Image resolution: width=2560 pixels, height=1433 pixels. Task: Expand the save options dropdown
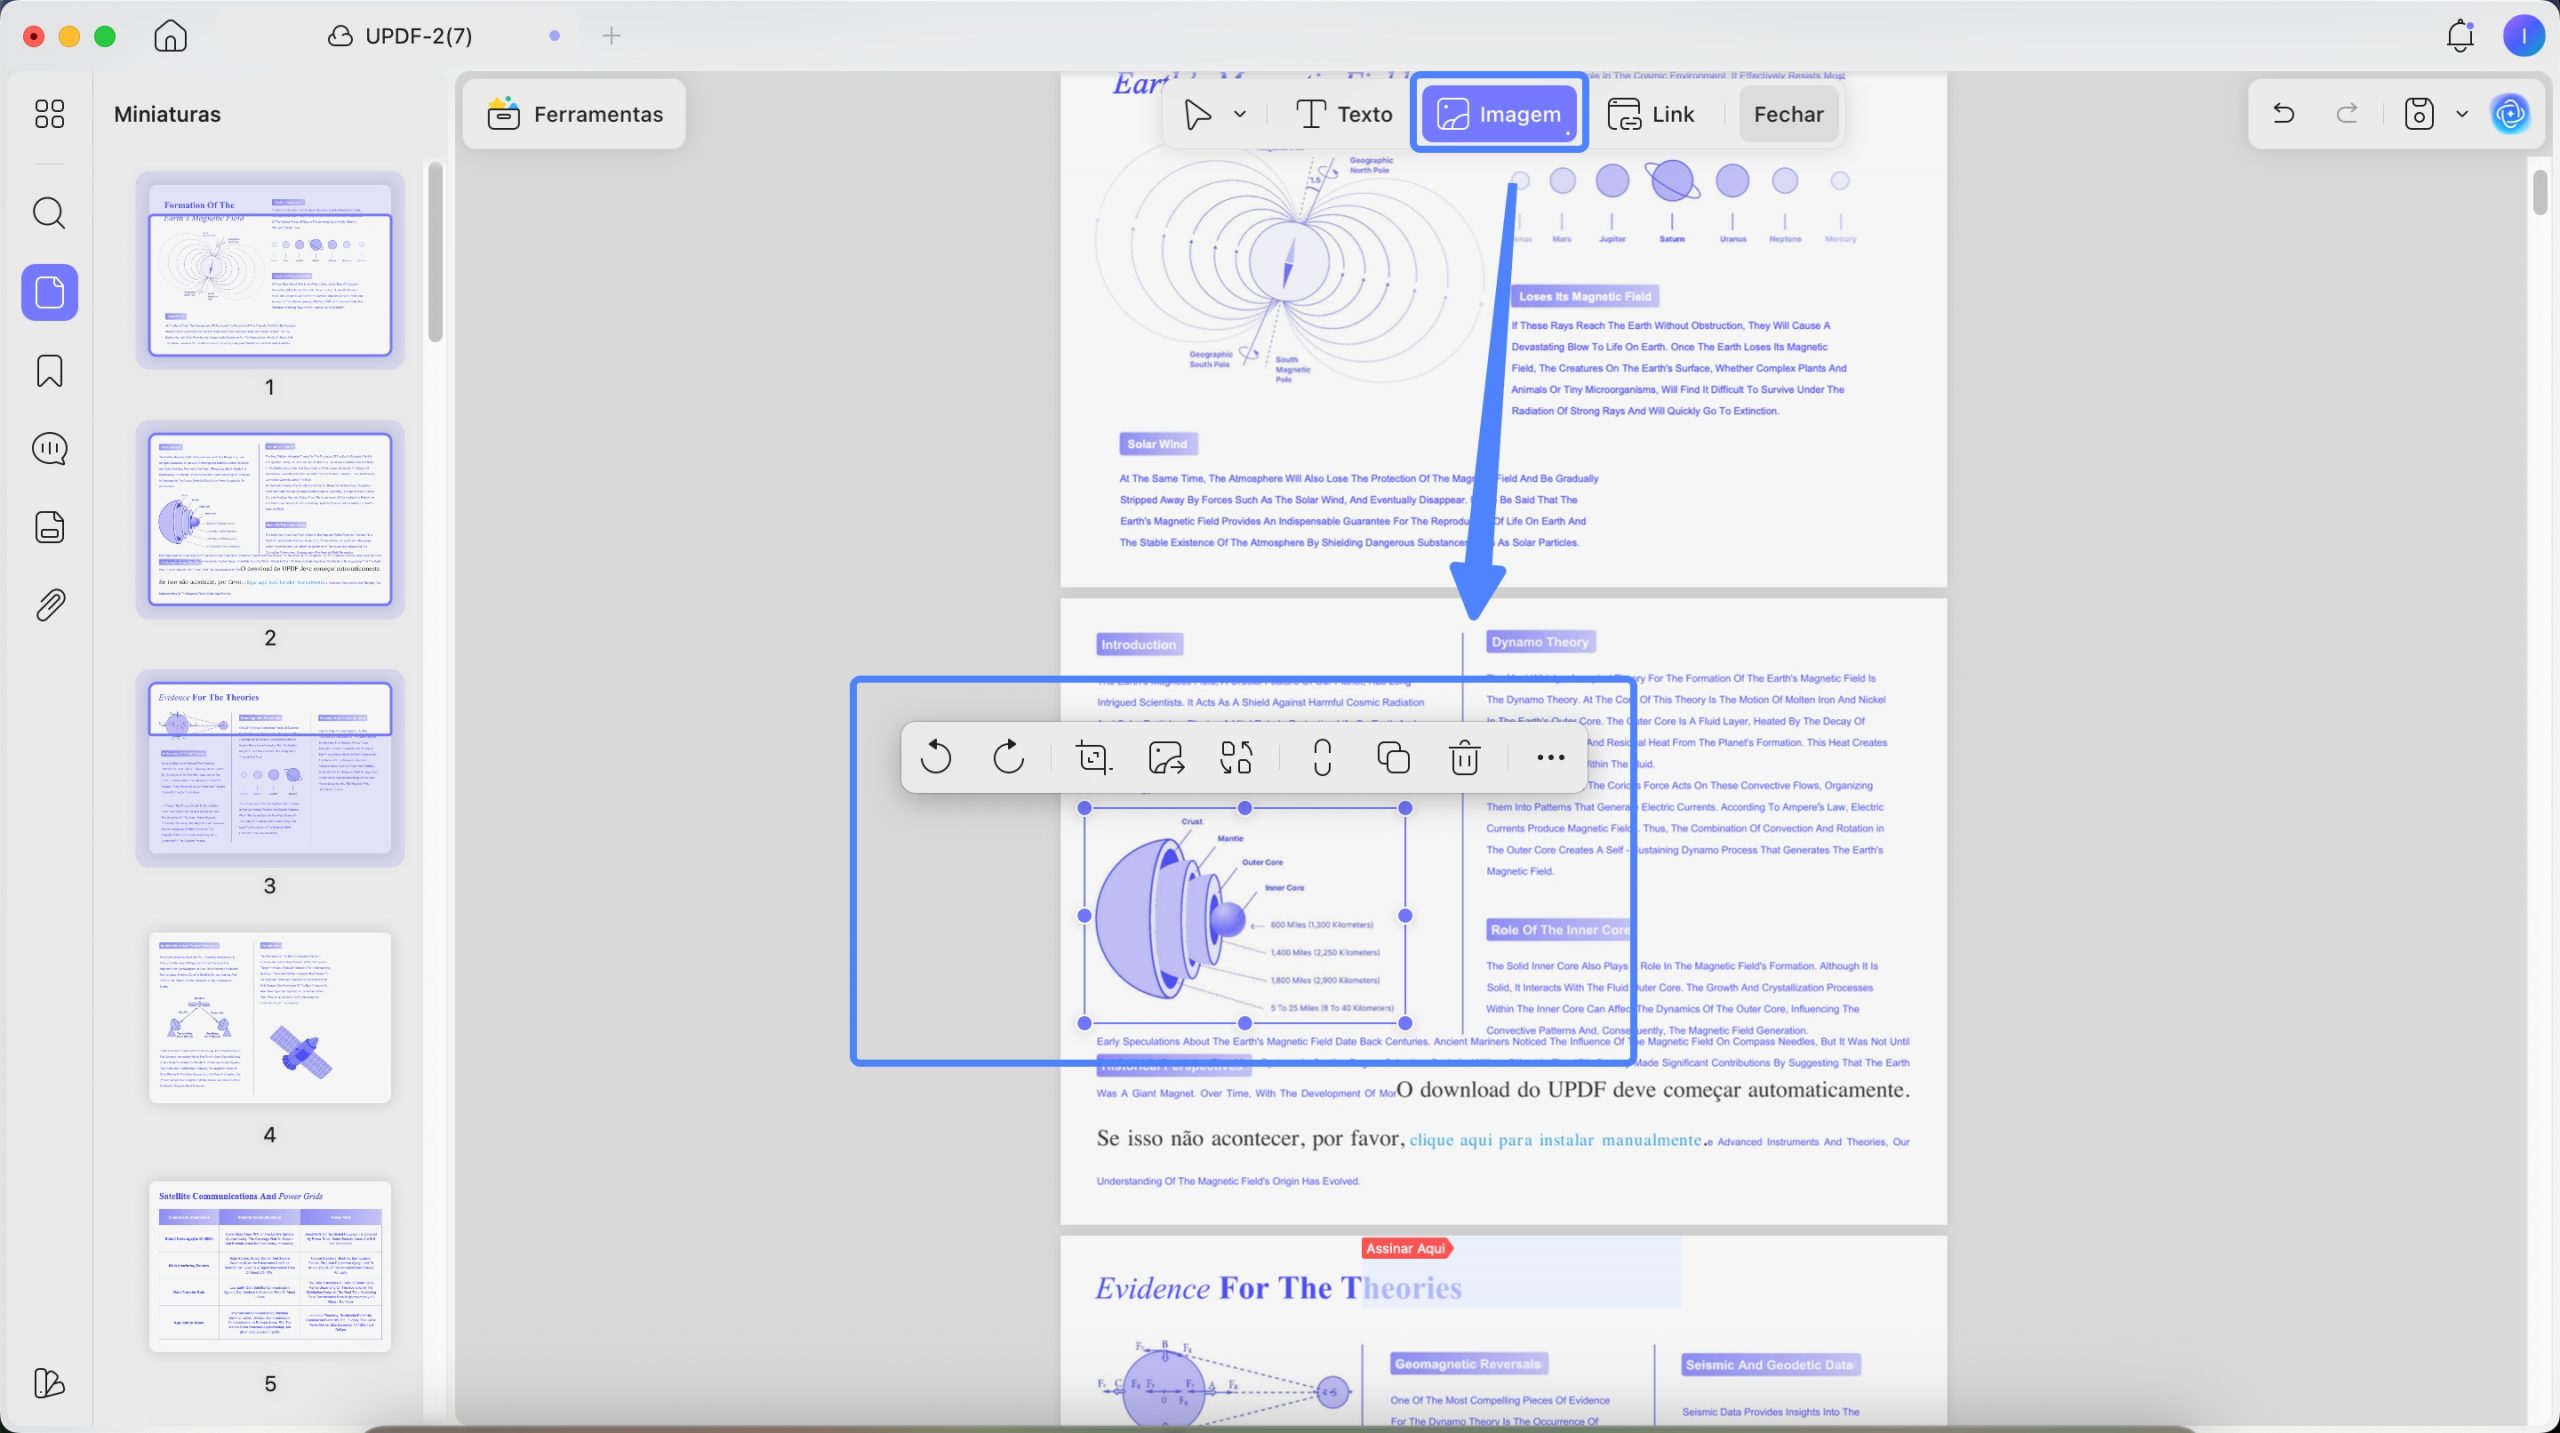coord(2462,114)
